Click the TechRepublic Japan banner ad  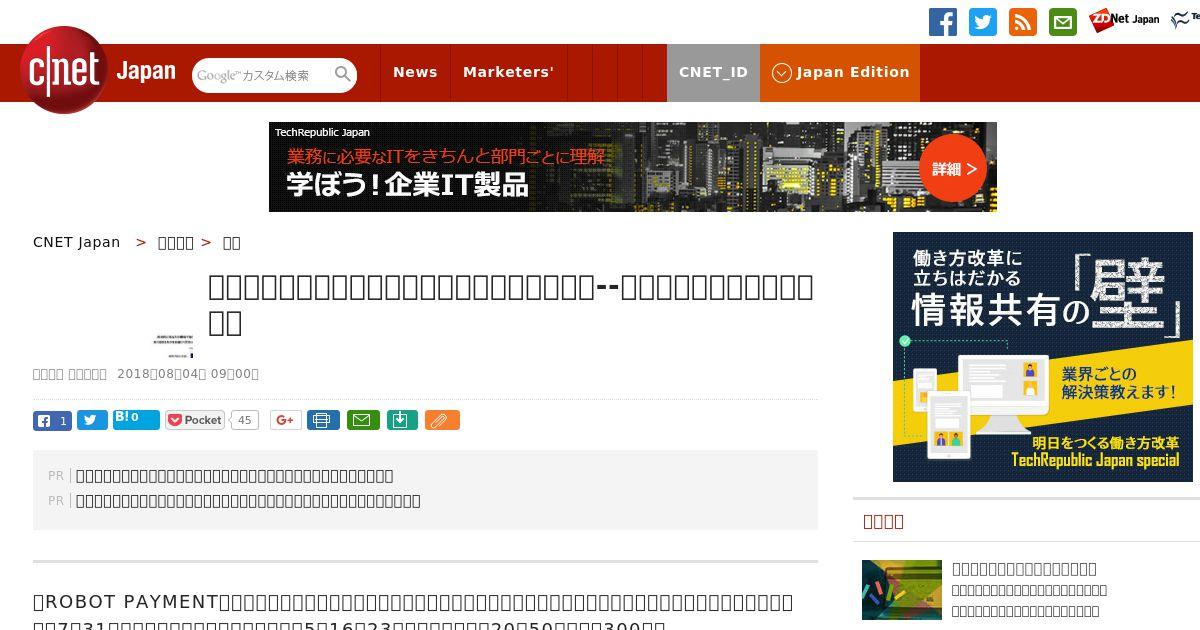pos(633,167)
